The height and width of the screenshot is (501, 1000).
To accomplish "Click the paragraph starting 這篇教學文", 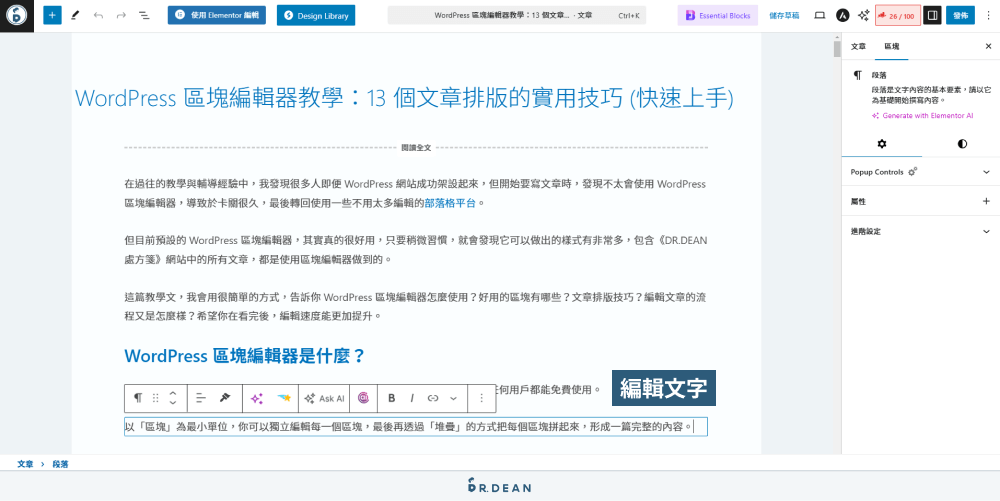I will pos(415,306).
